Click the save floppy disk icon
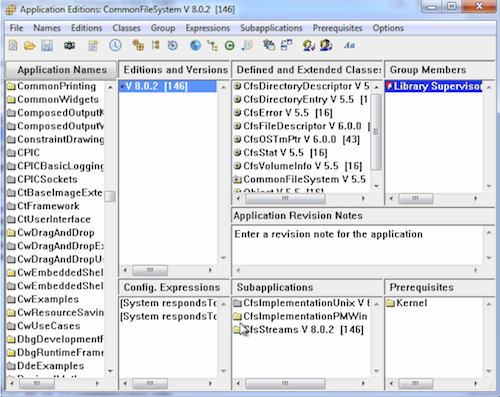Image resolution: width=500 pixels, height=397 pixels. [x=47, y=45]
